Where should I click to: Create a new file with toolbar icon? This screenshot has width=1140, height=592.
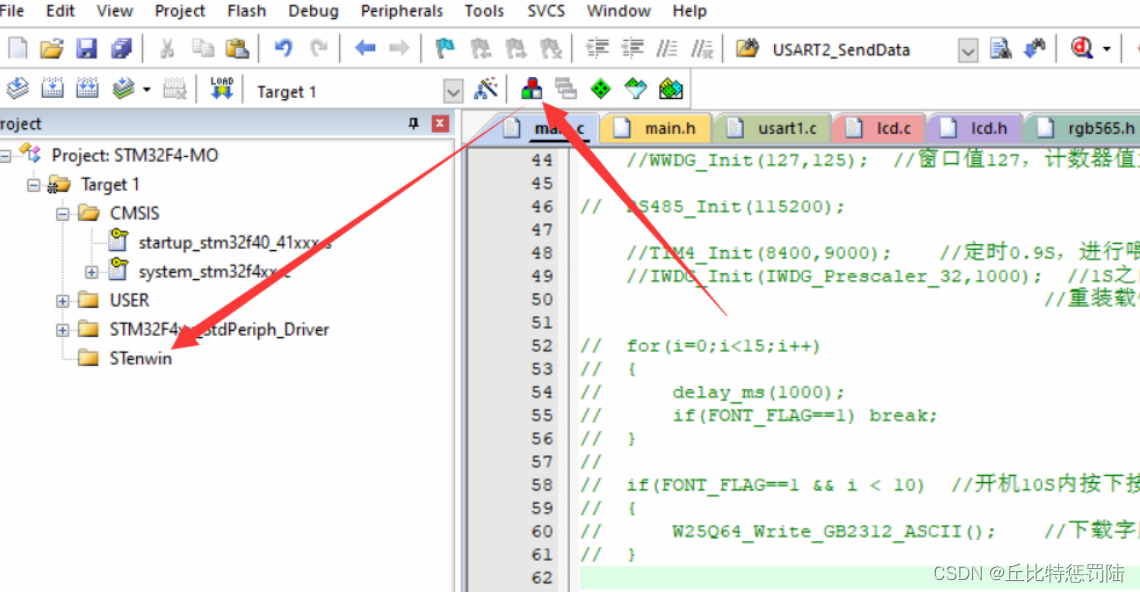[x=17, y=49]
